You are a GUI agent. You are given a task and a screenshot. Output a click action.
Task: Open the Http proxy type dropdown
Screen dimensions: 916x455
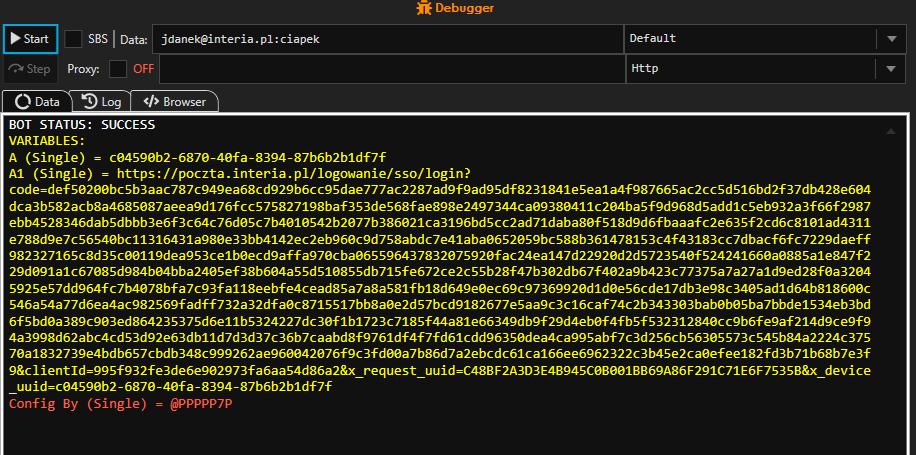pos(750,69)
